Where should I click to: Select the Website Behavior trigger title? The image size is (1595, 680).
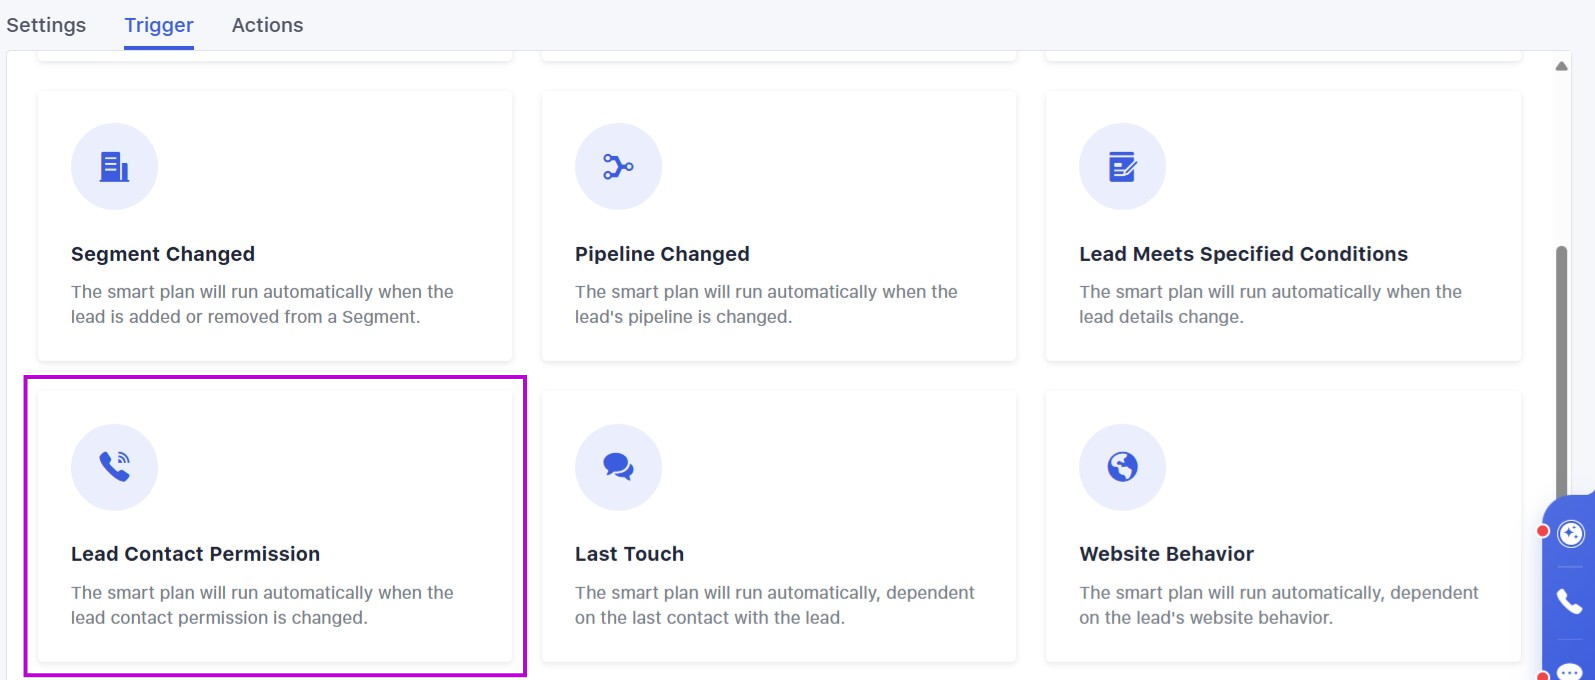pos(1166,554)
